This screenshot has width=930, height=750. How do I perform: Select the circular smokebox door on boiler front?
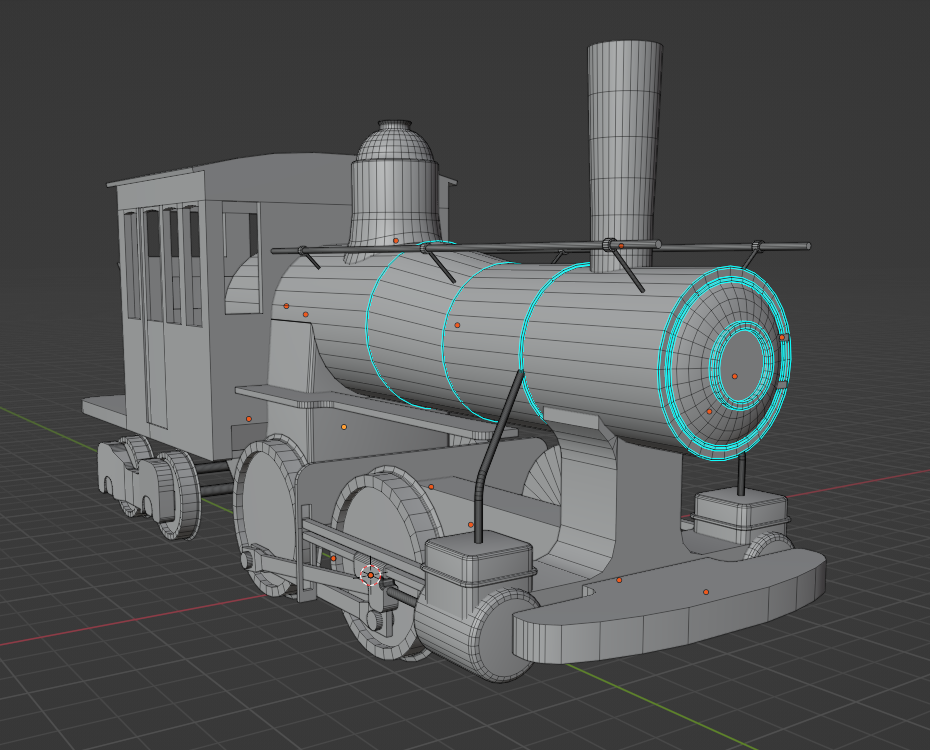click(x=725, y=363)
